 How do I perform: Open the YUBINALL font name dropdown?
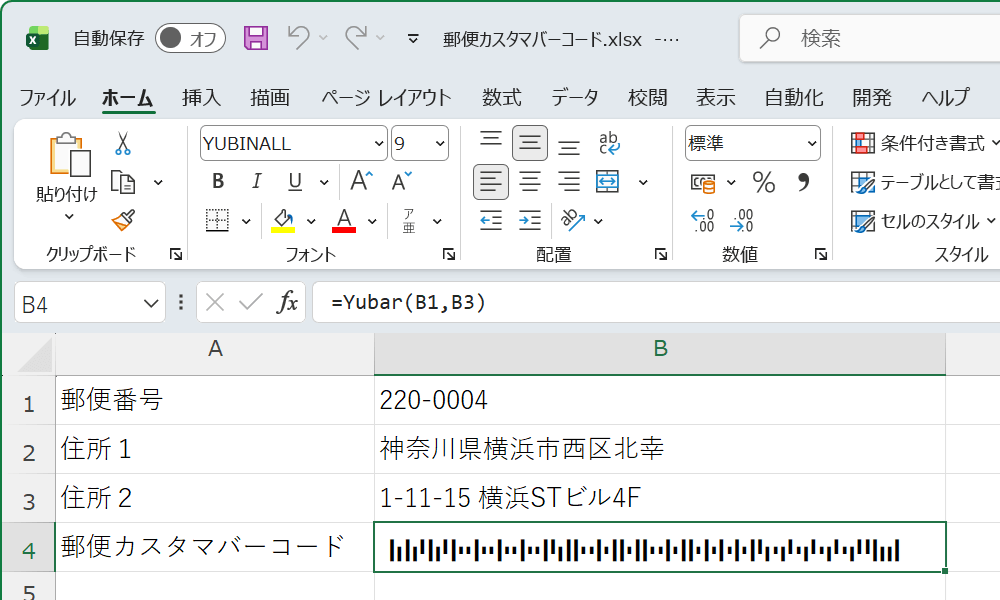[379, 143]
